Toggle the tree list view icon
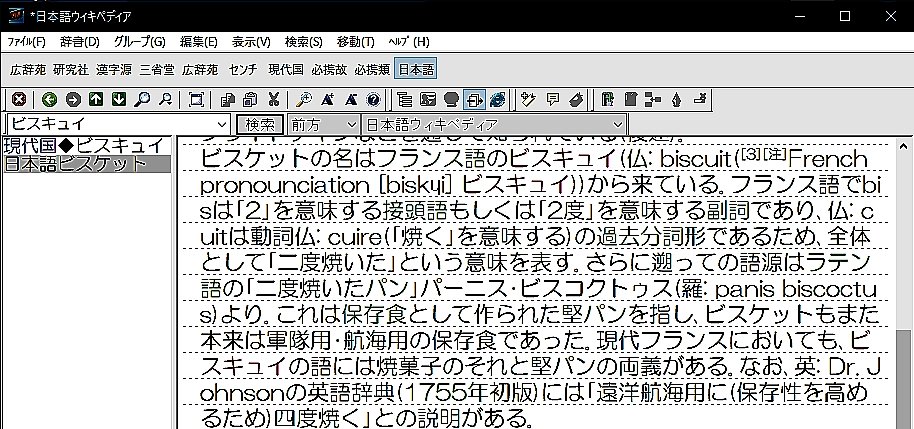Image resolution: width=914 pixels, height=429 pixels. click(x=404, y=100)
